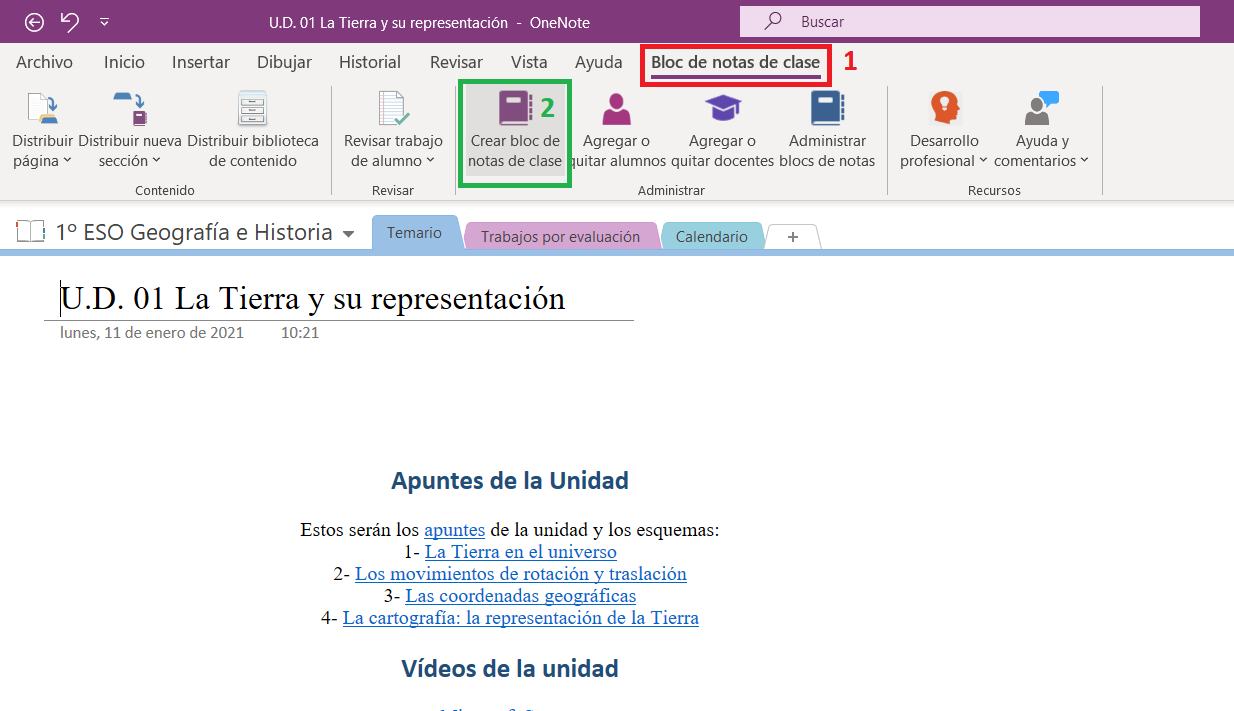Click Crear bloc de notas de clase
Screen dimensions: 1234x711
(x=515, y=131)
